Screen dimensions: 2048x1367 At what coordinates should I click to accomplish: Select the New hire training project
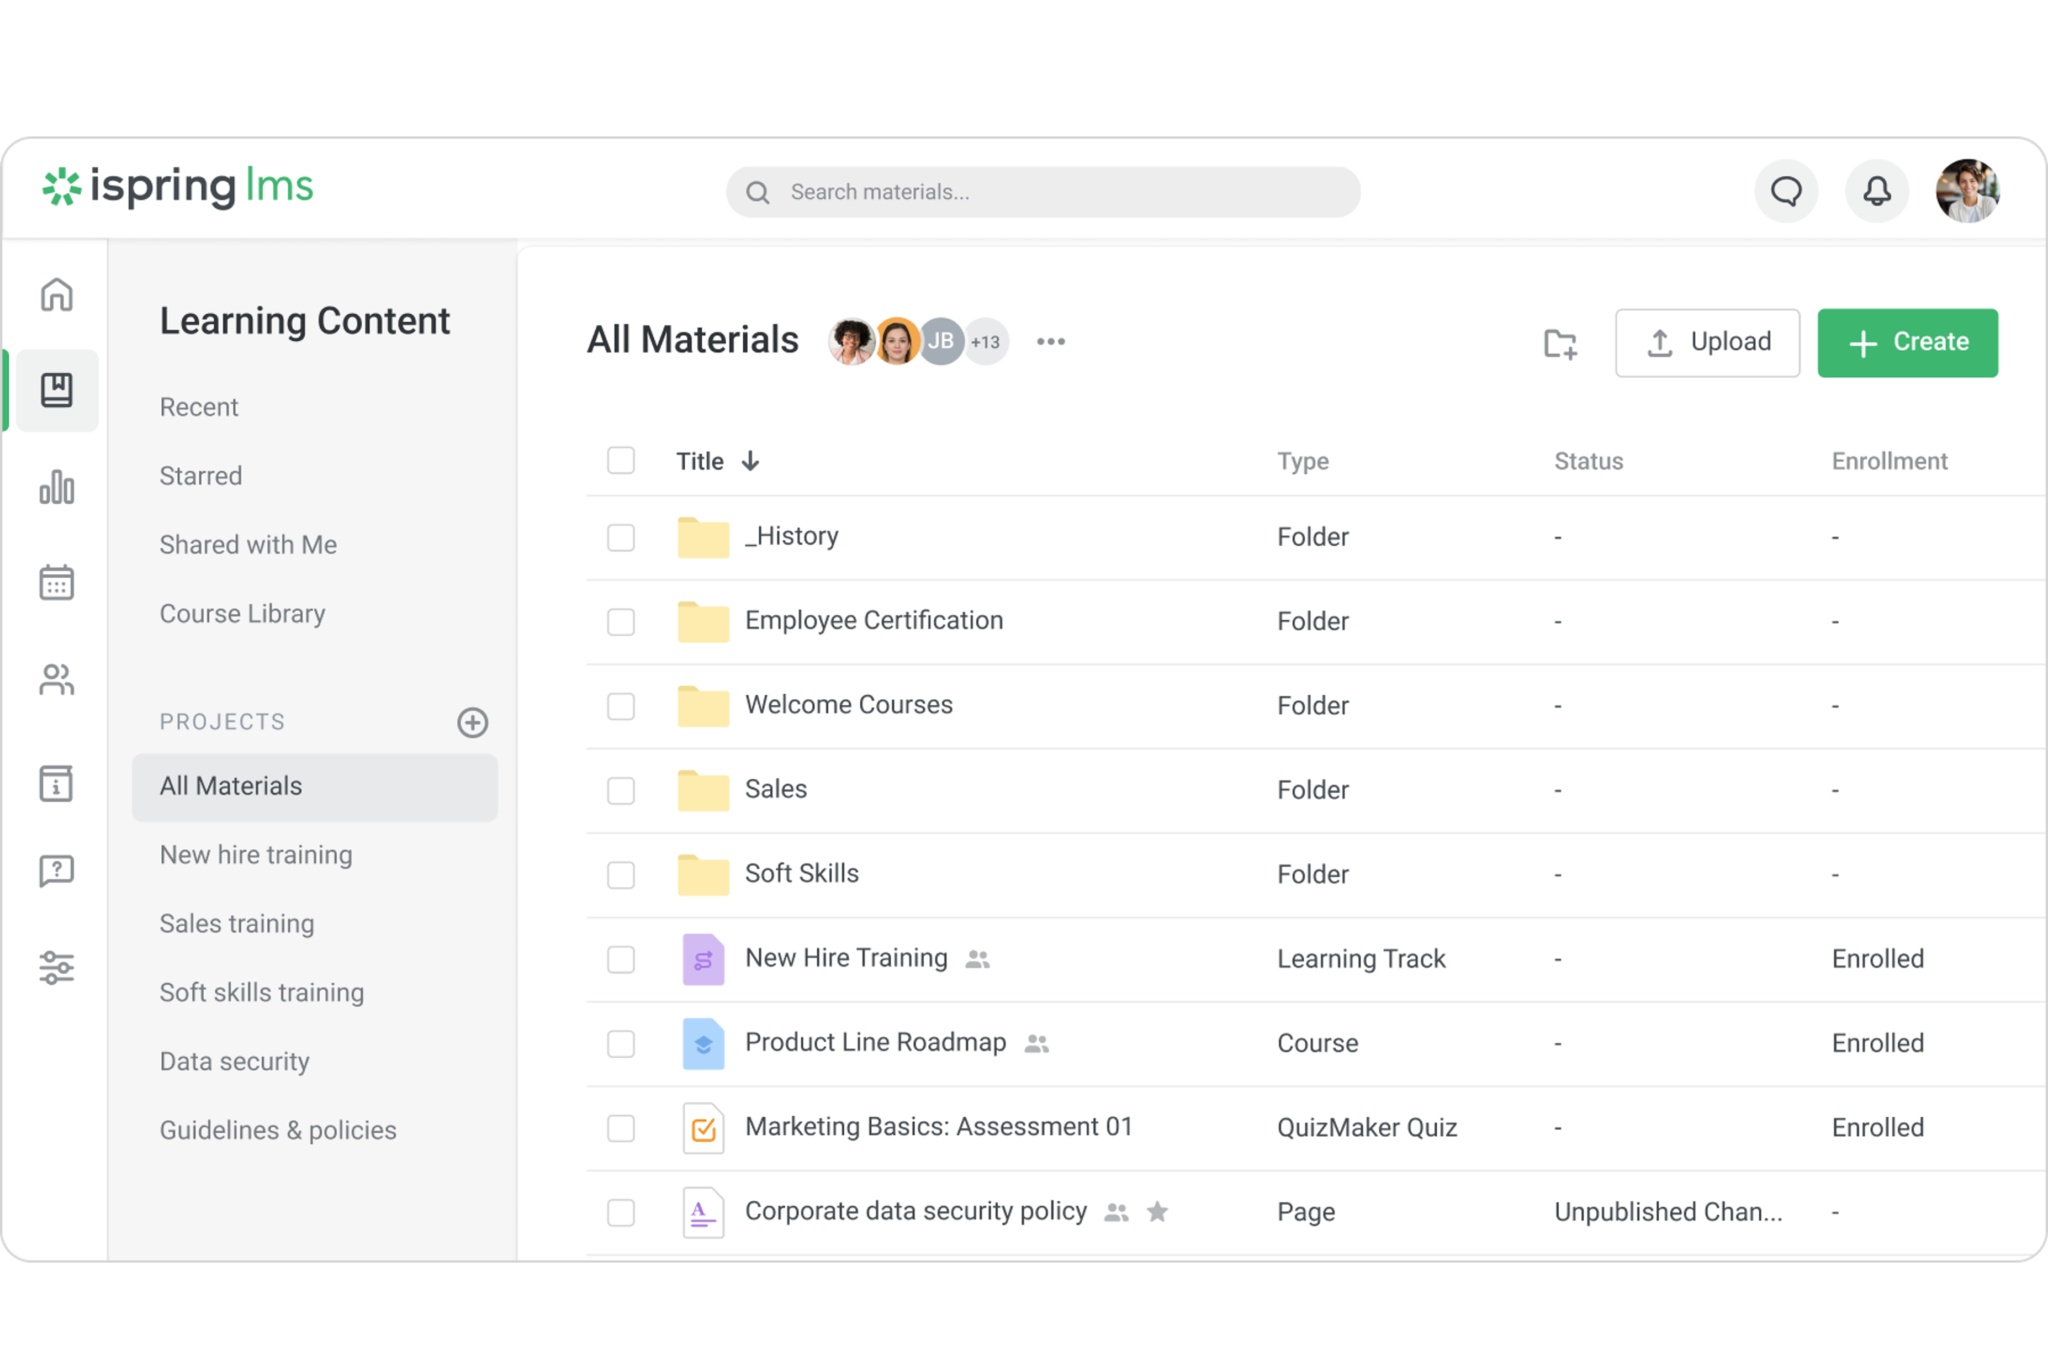(x=256, y=855)
